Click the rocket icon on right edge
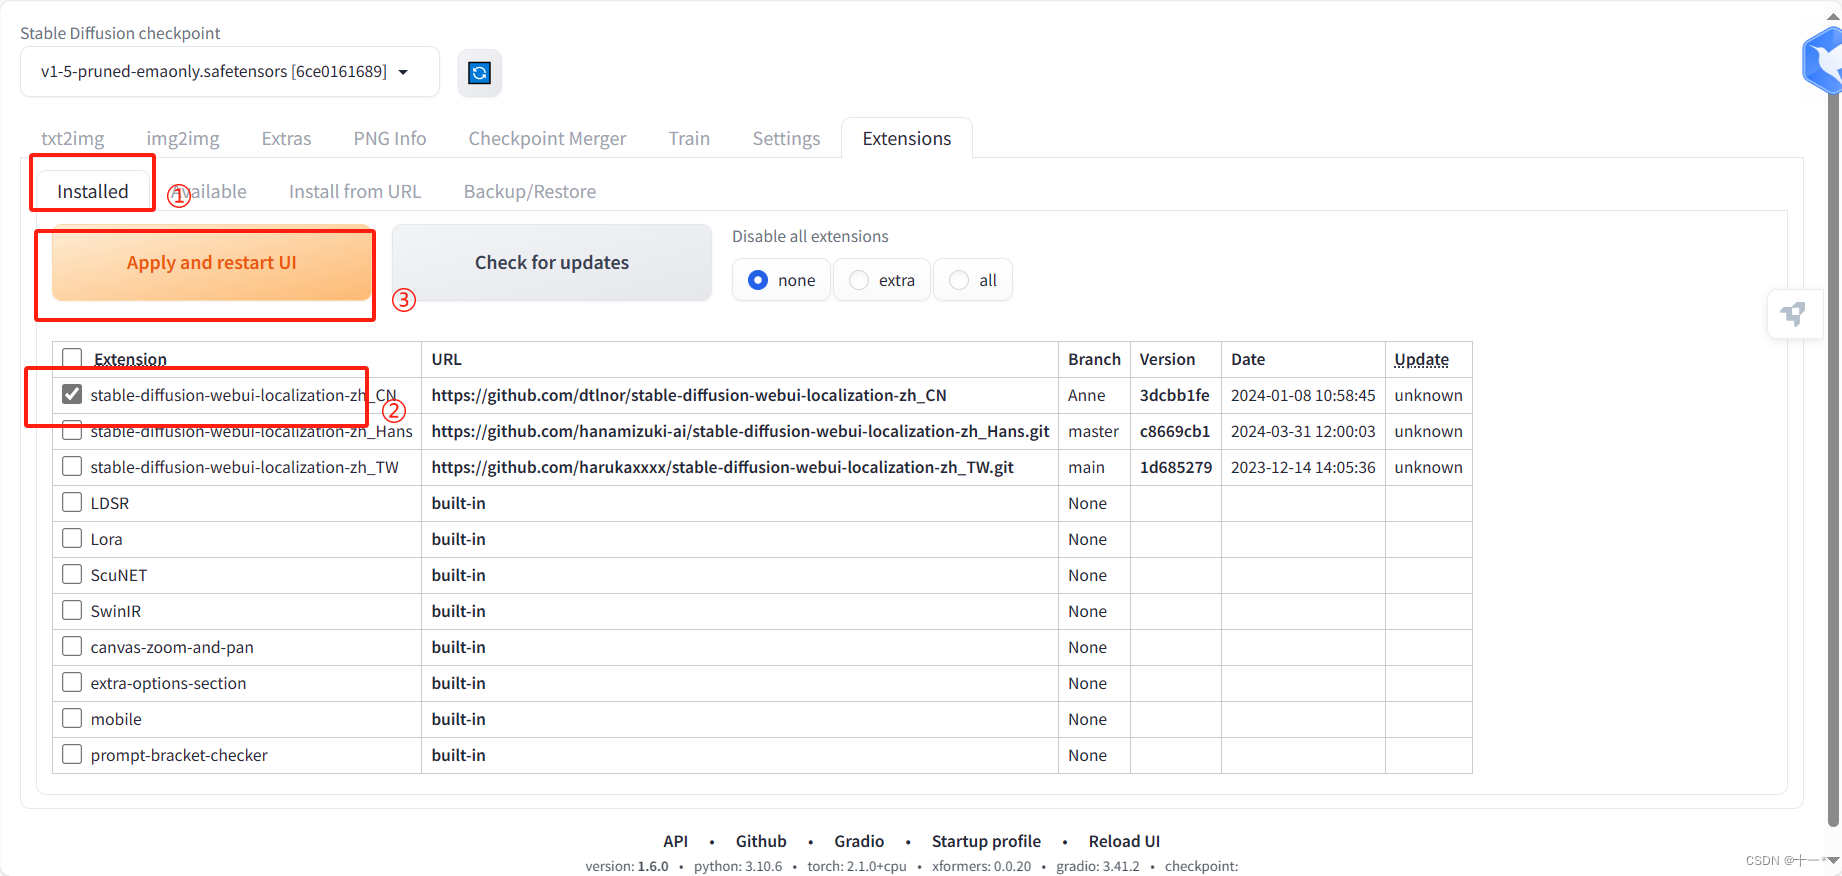The image size is (1842, 876). click(1794, 314)
